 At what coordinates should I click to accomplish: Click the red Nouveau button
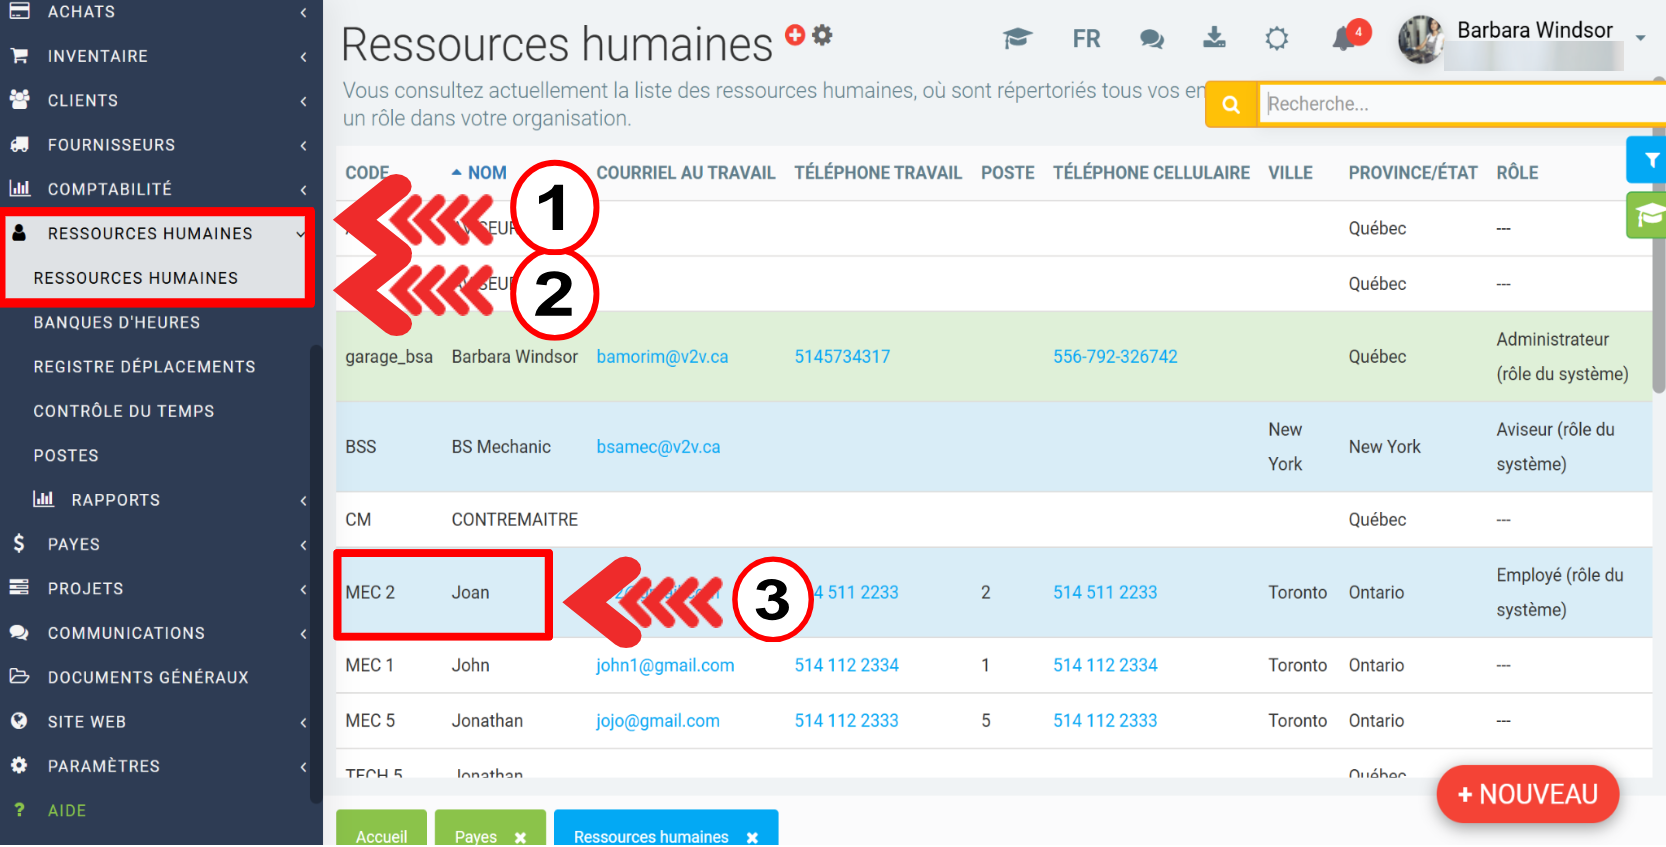point(1527,795)
